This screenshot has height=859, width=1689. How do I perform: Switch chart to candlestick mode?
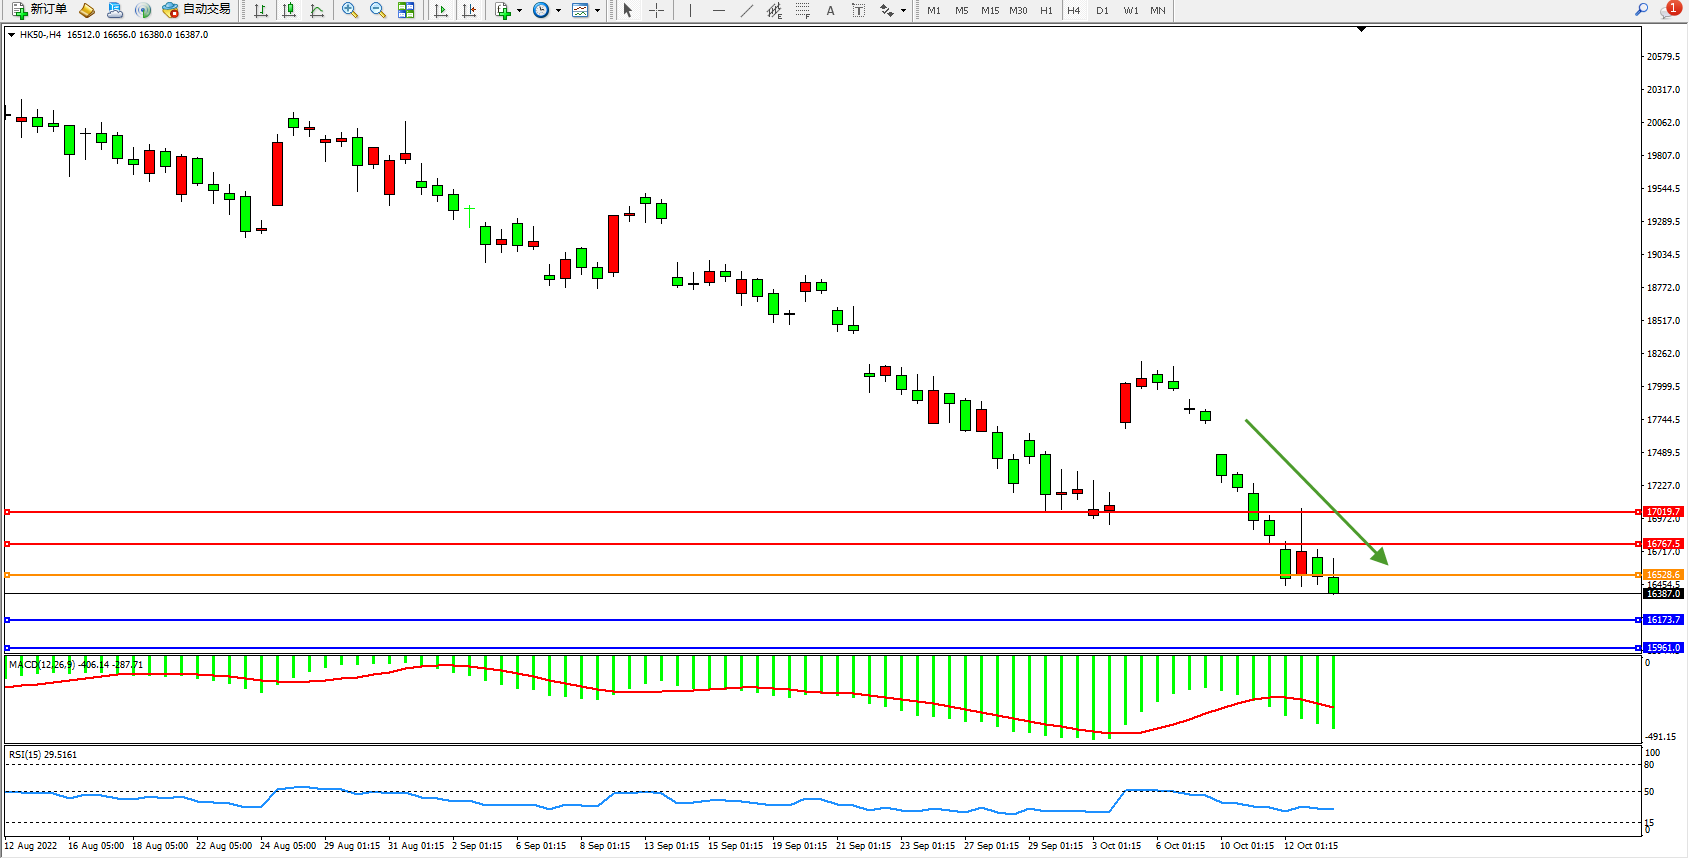tap(289, 10)
